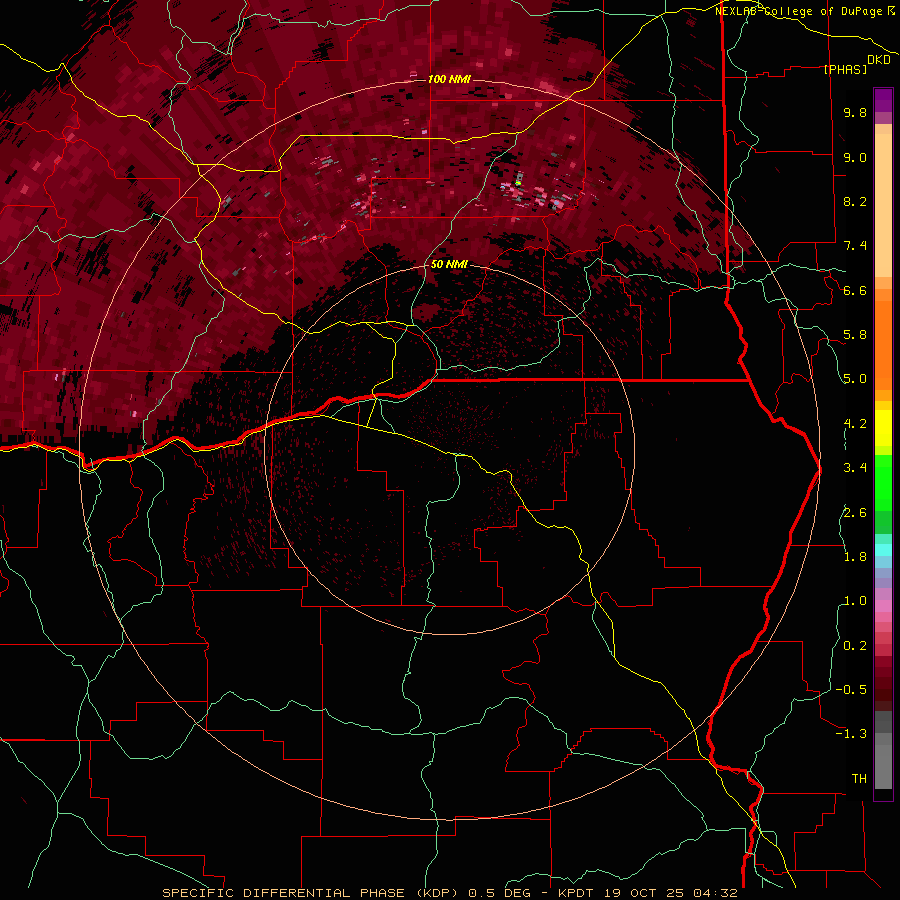Click the 100 NMI range ring label
Screen dimensions: 900x900
tap(449, 79)
